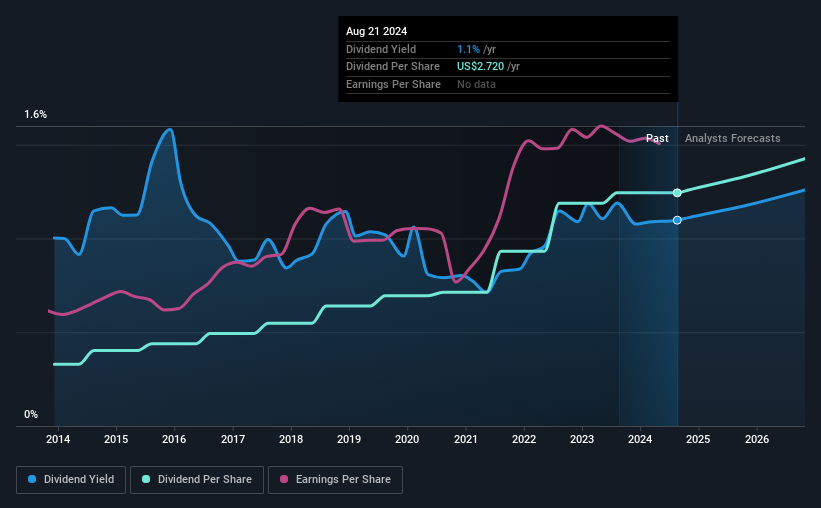
Task: Click the 2015 x-axis label
Action: (116, 439)
